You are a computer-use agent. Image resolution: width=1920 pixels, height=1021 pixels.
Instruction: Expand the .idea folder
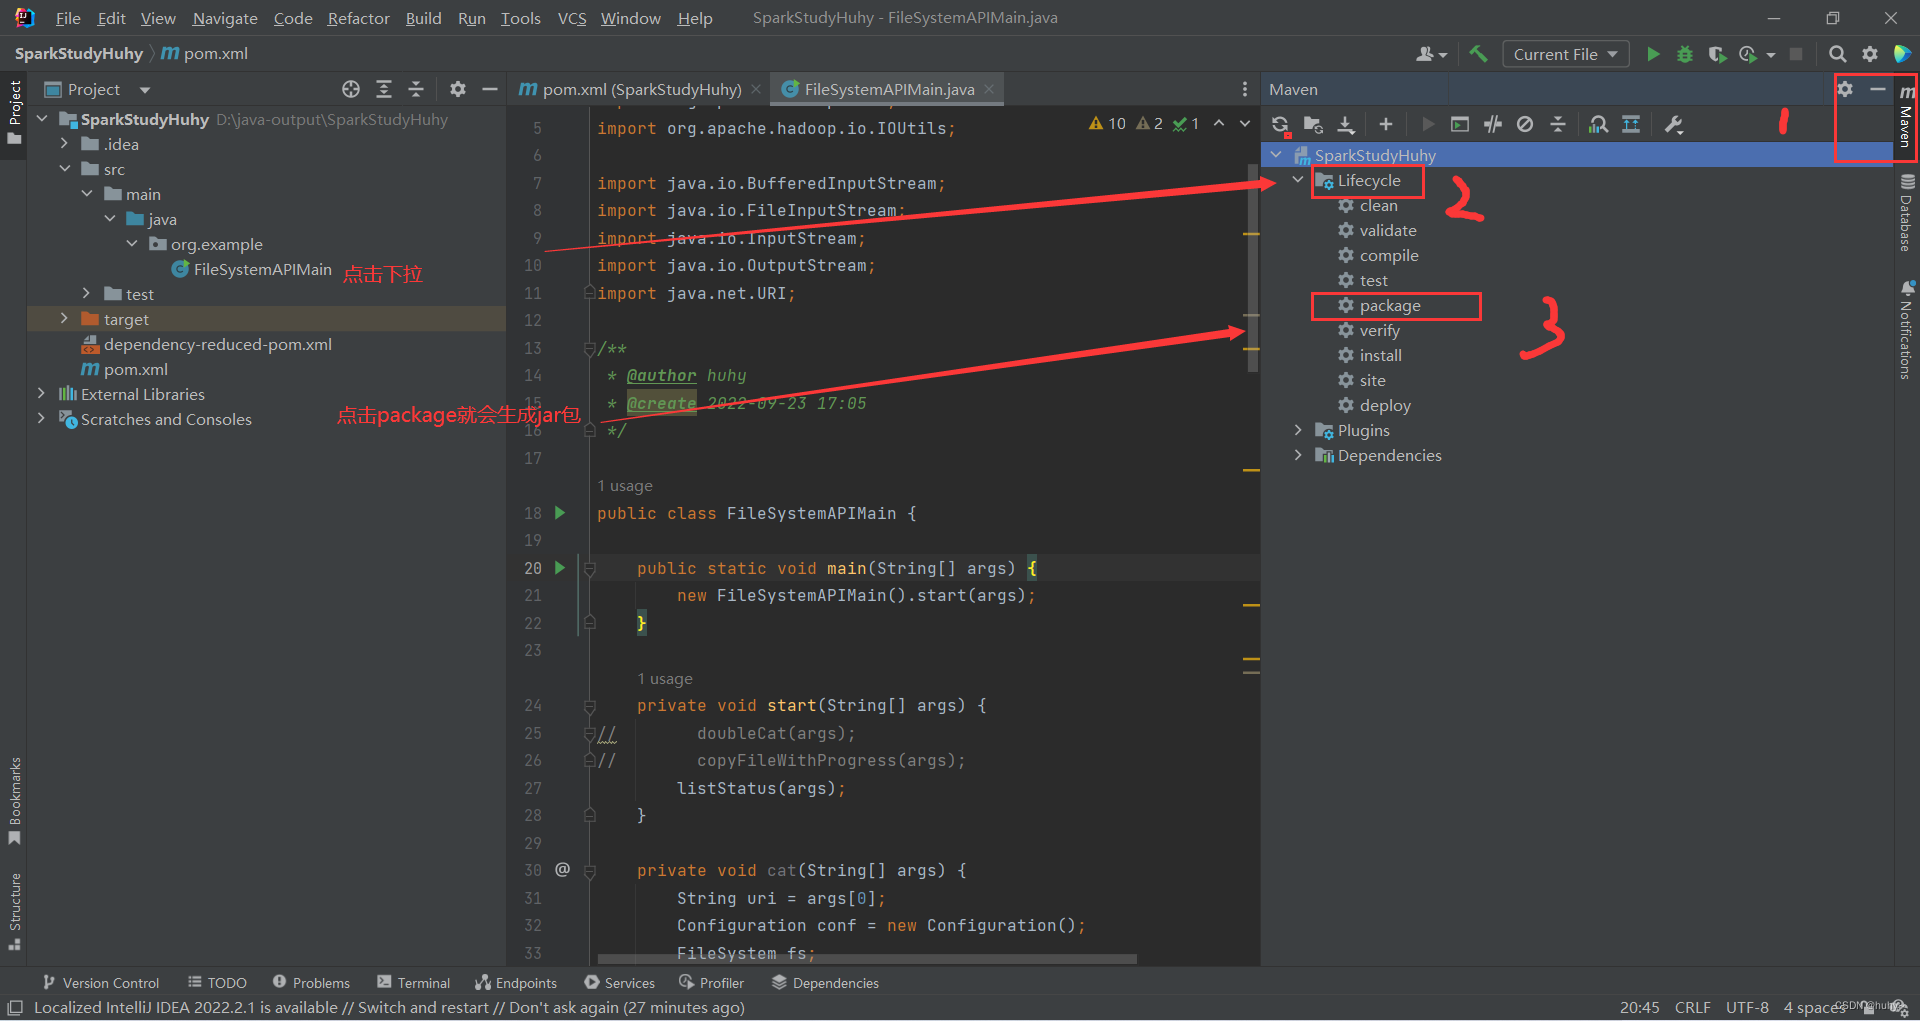tap(64, 144)
